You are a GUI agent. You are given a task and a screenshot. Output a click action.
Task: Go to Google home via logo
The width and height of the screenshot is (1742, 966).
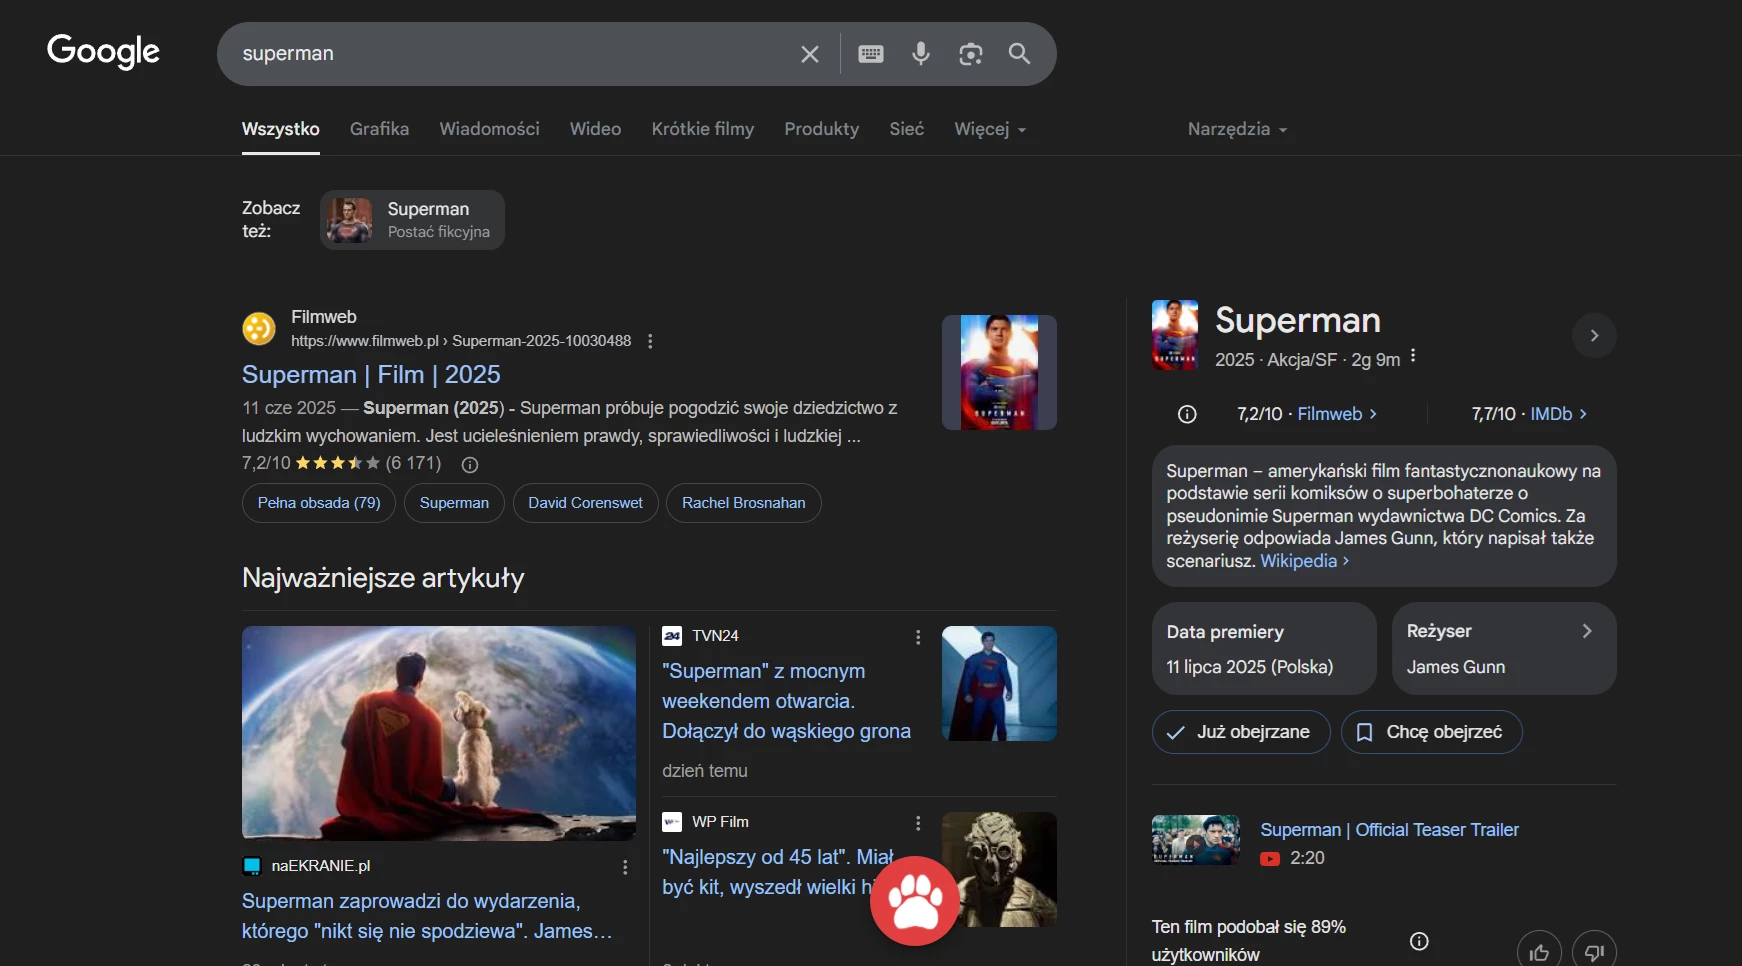pyautogui.click(x=104, y=52)
